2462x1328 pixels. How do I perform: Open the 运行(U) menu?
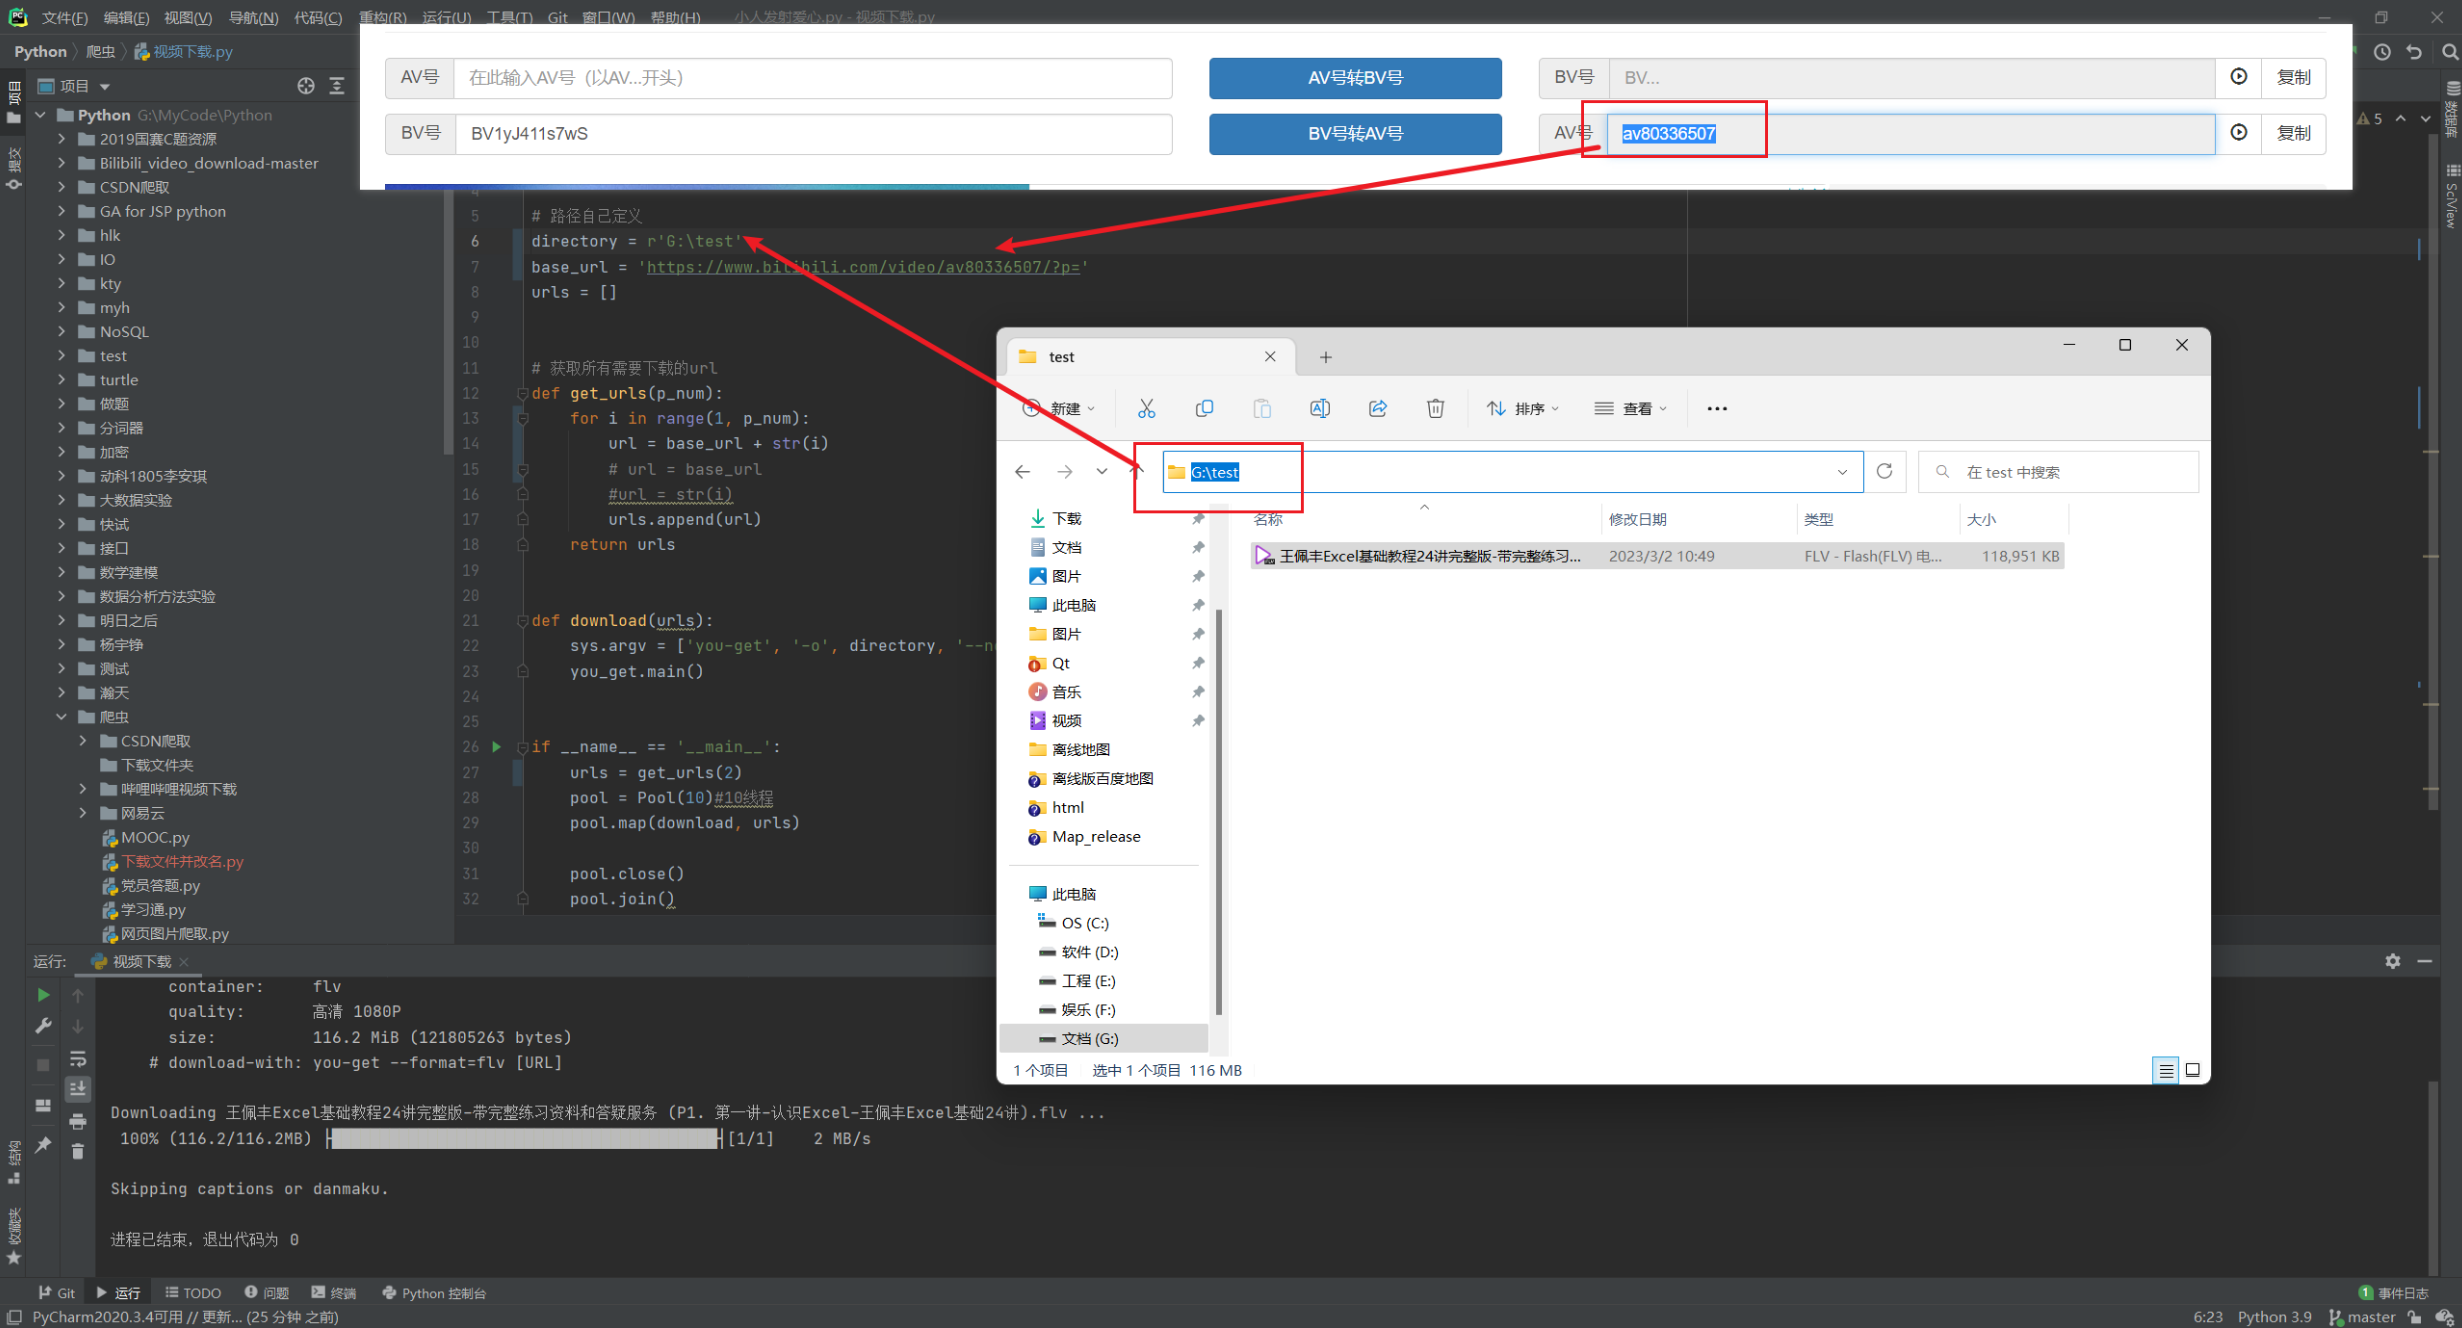[446, 17]
